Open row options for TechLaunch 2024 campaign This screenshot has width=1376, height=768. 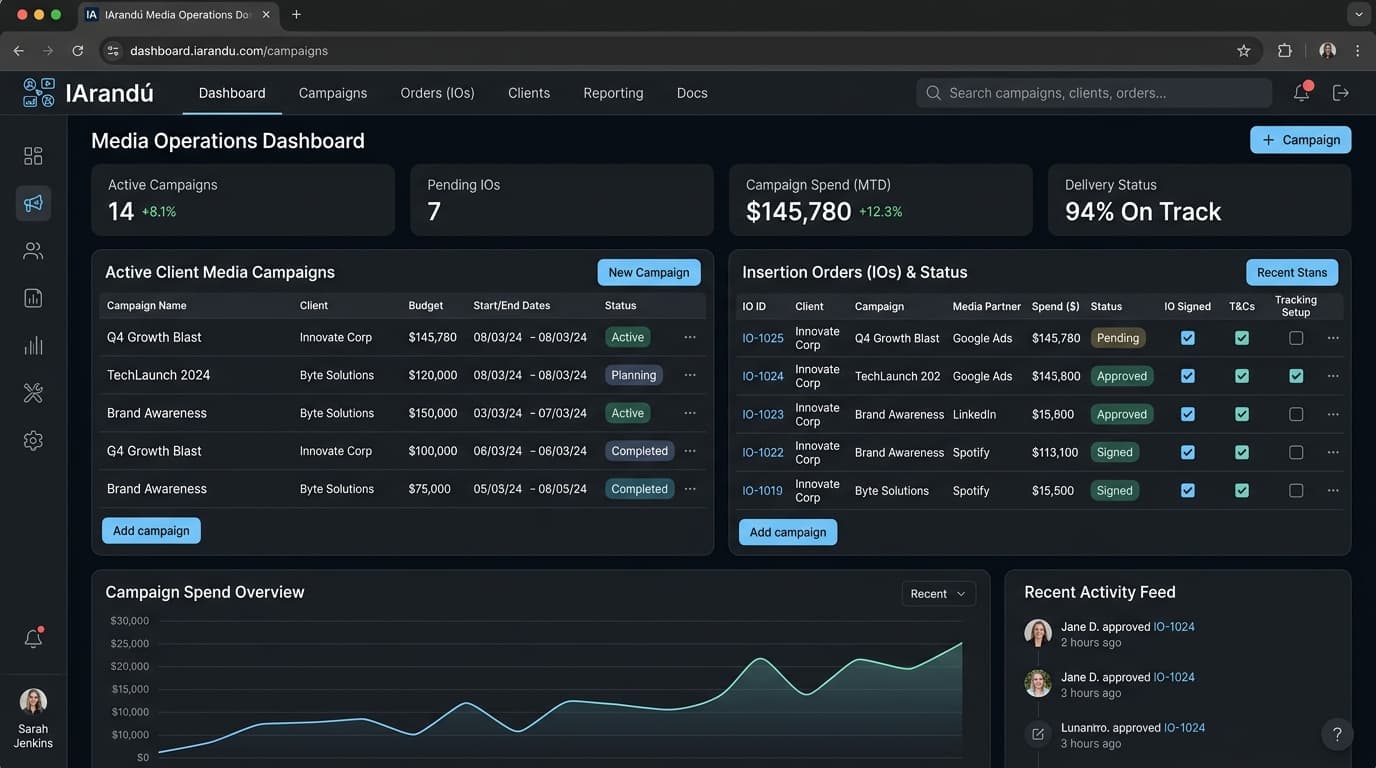coord(690,375)
